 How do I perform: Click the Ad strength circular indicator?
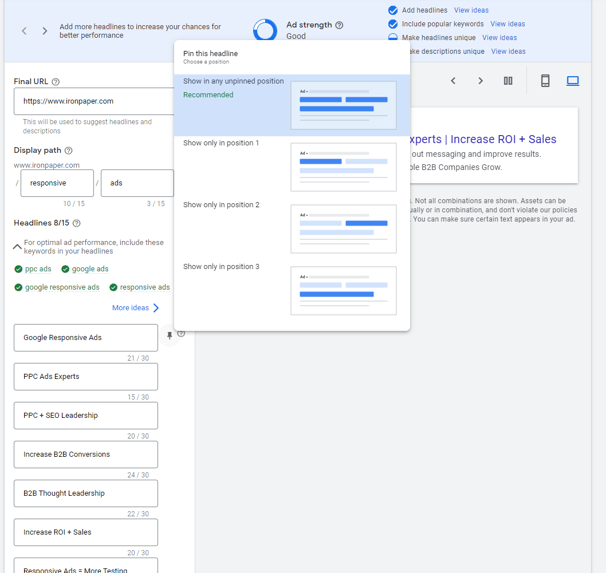click(265, 30)
